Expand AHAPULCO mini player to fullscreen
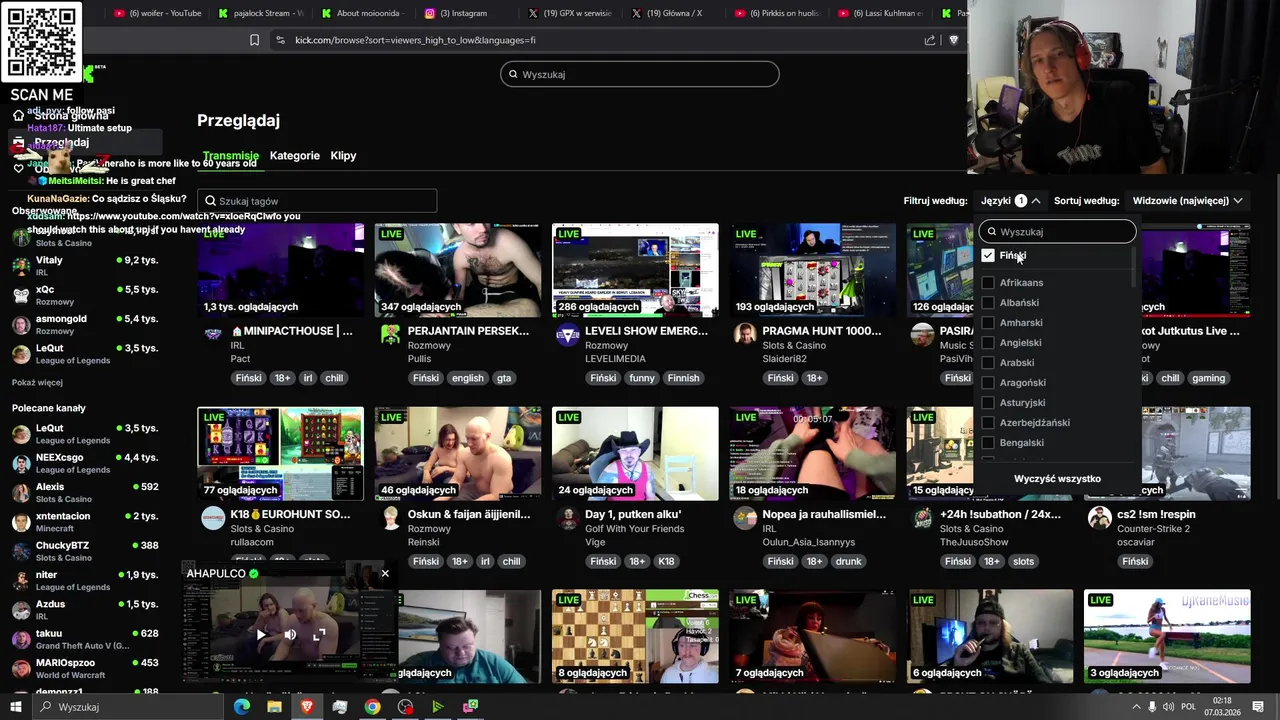The height and width of the screenshot is (720, 1280). tap(319, 634)
